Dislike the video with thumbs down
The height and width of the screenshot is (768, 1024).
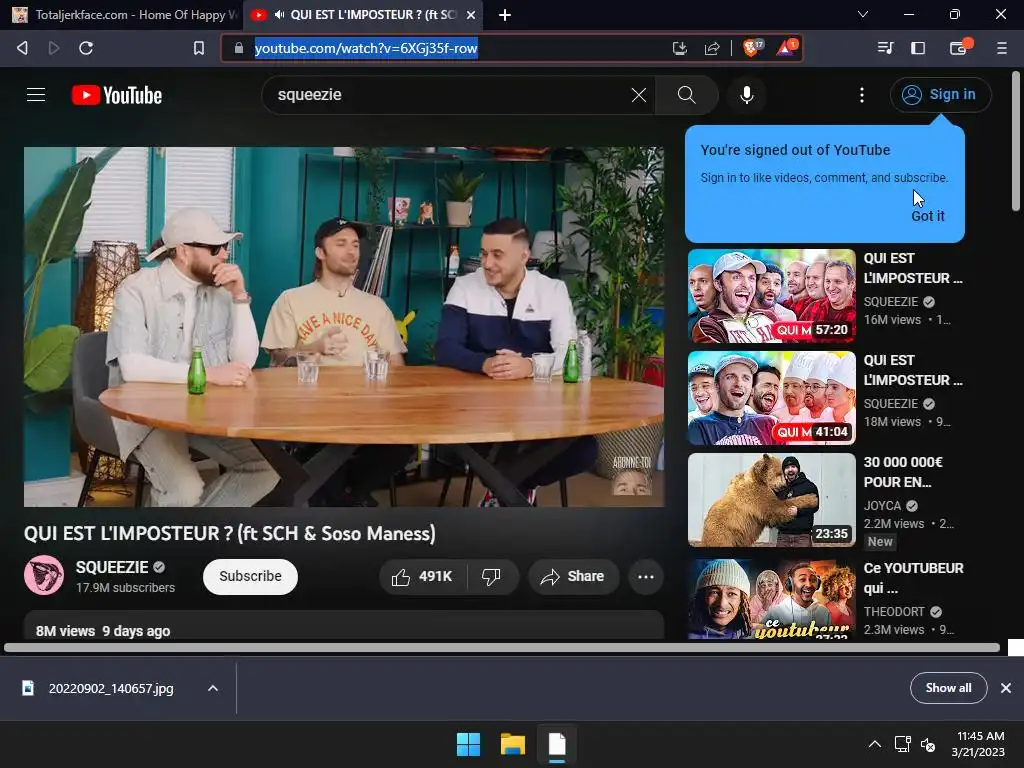(x=491, y=577)
